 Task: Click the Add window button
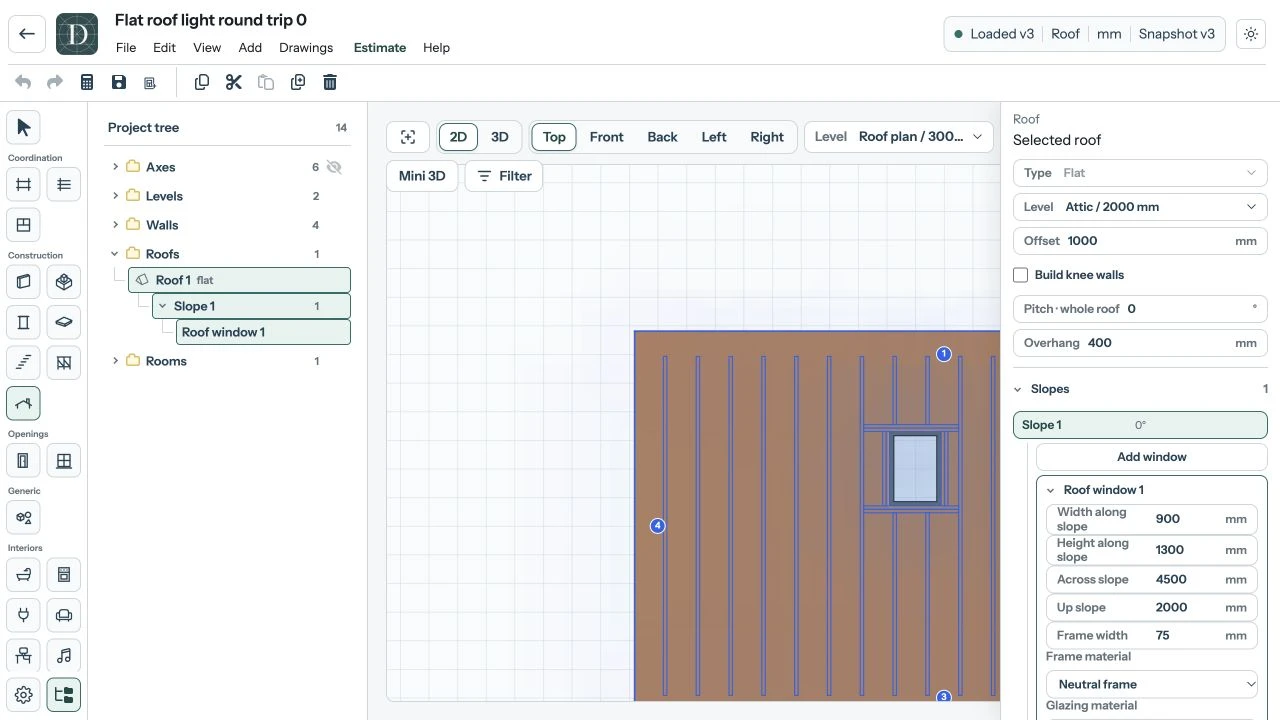(x=1152, y=457)
